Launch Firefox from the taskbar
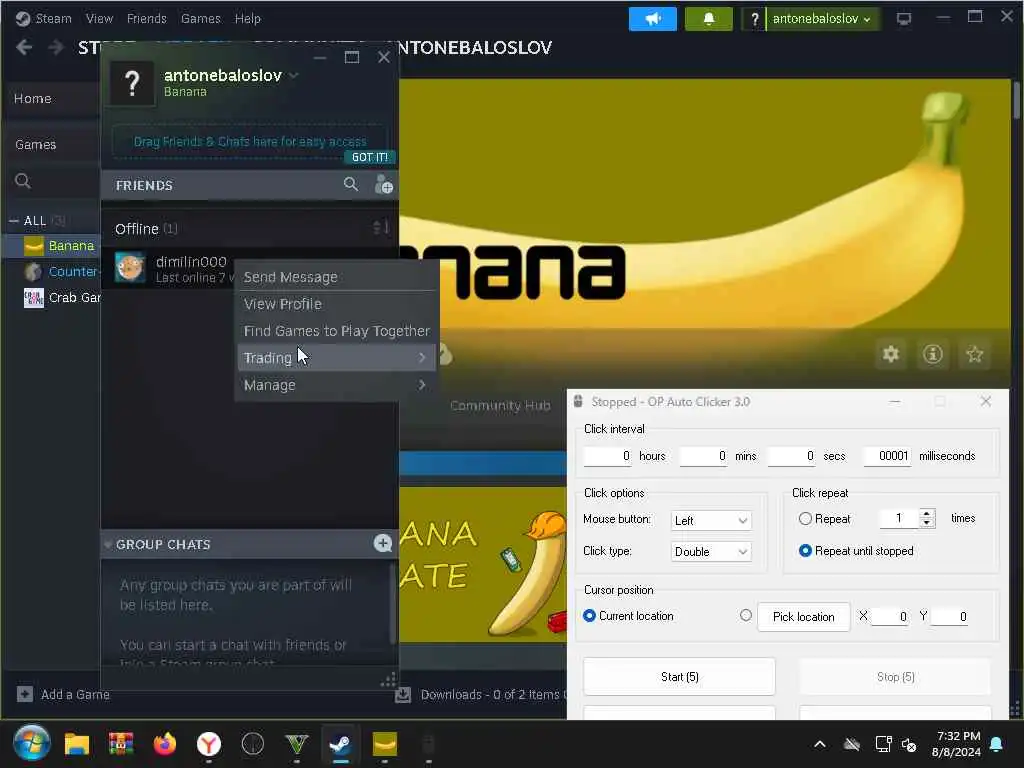Screen dimensions: 1024x768 tap(165, 744)
